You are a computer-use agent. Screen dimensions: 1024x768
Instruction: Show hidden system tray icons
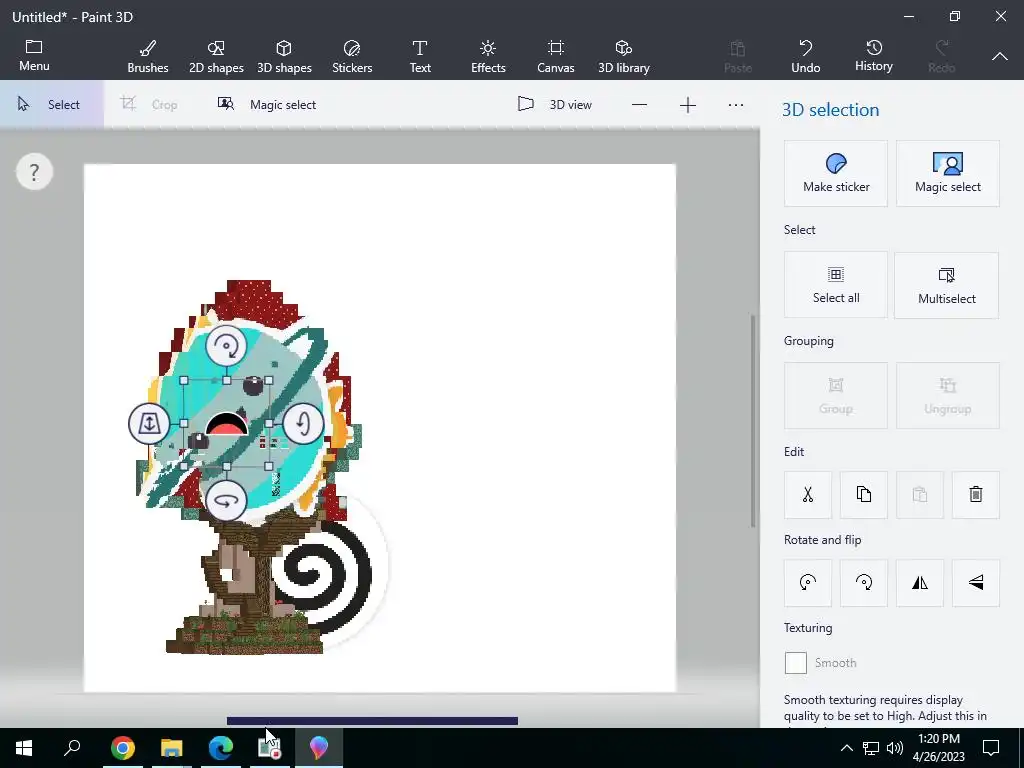coord(846,748)
